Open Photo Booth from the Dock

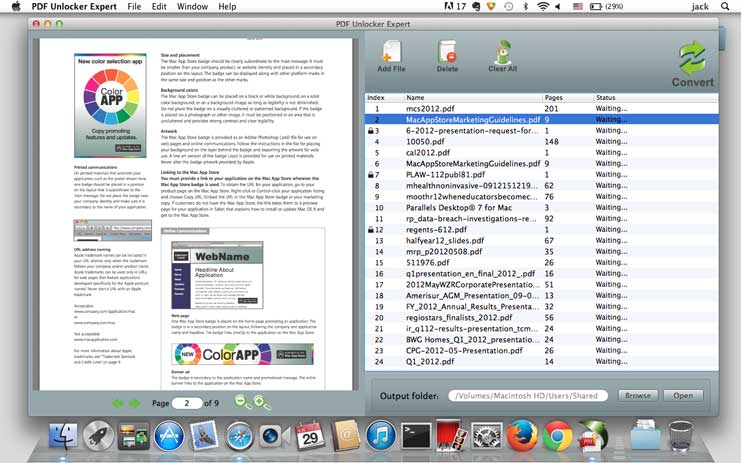click(450, 436)
